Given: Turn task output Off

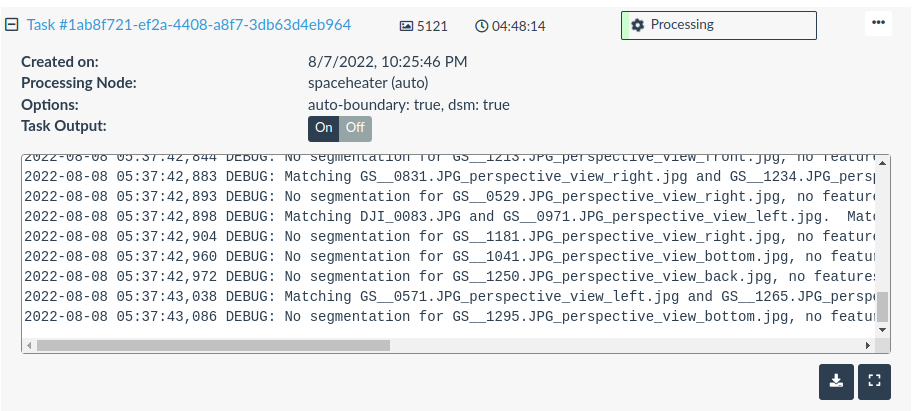Looking at the screenshot, I should (x=355, y=129).
